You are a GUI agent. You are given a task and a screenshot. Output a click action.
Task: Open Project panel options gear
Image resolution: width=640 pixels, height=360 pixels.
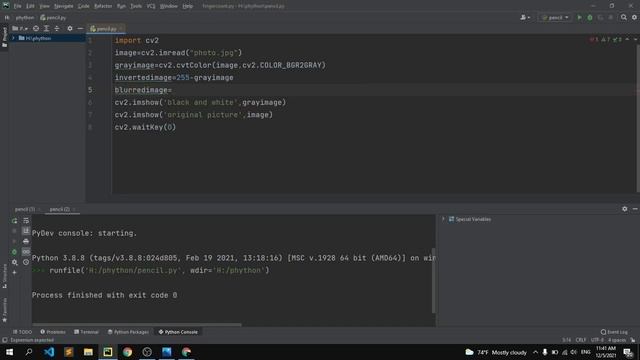(x=70, y=29)
